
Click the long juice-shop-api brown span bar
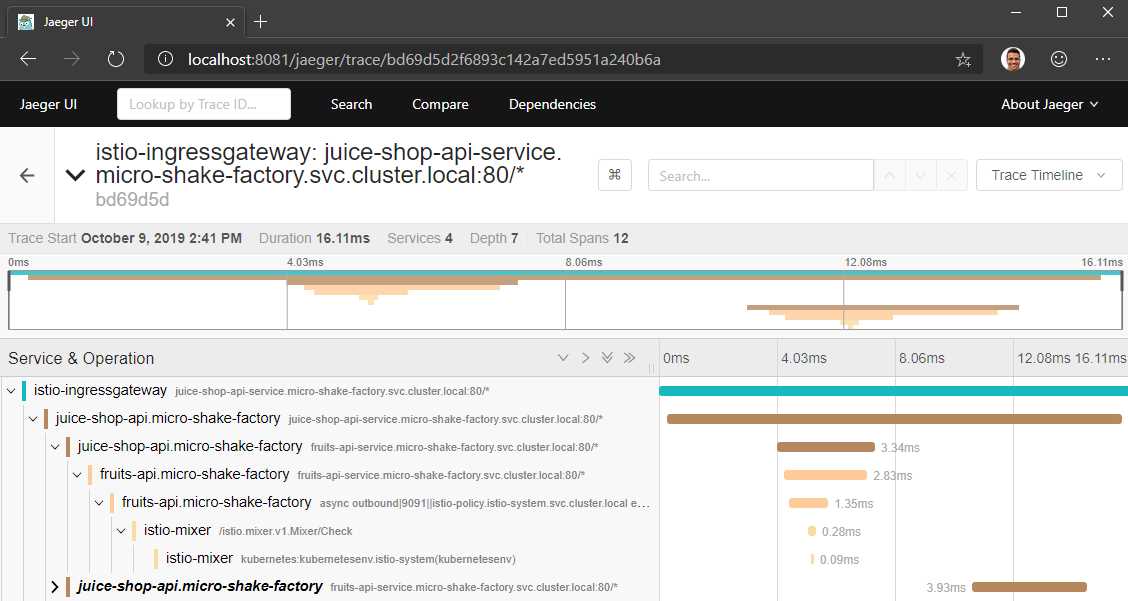pos(894,419)
